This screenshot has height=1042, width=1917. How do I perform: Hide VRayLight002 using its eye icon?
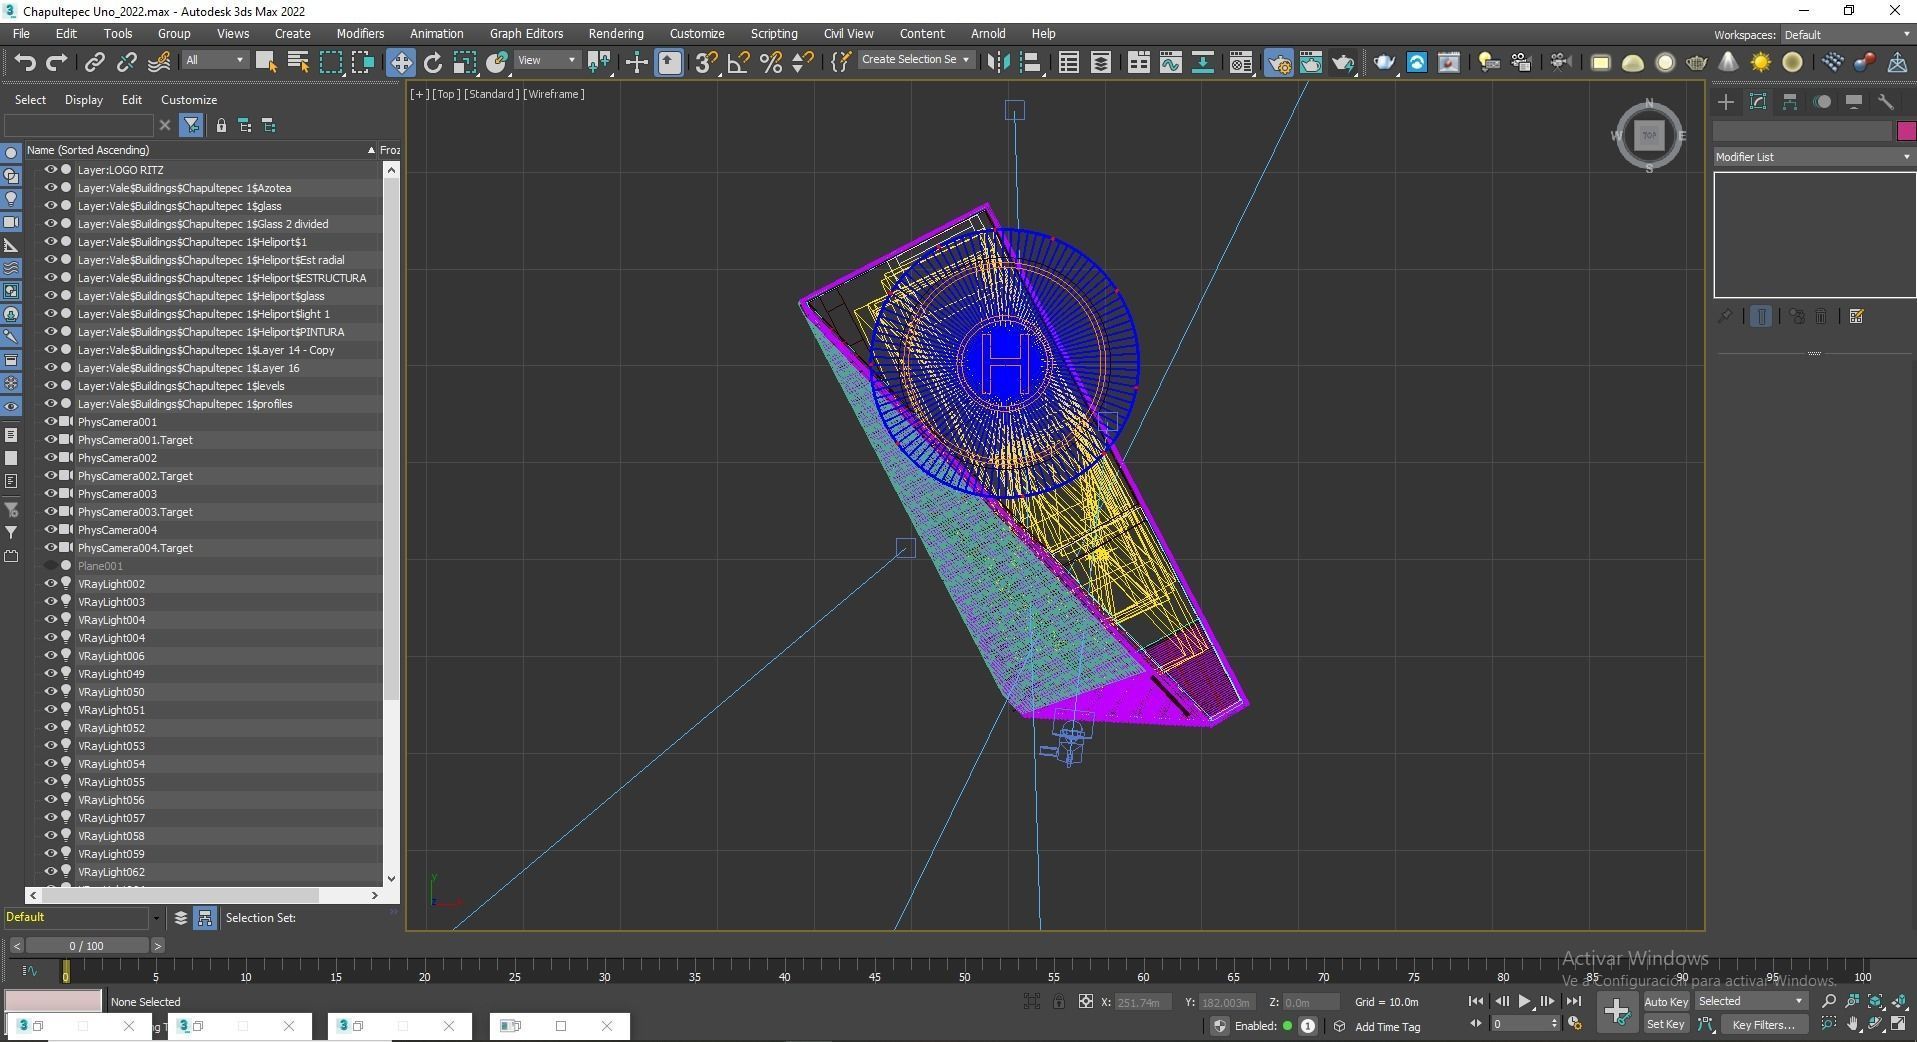click(50, 584)
